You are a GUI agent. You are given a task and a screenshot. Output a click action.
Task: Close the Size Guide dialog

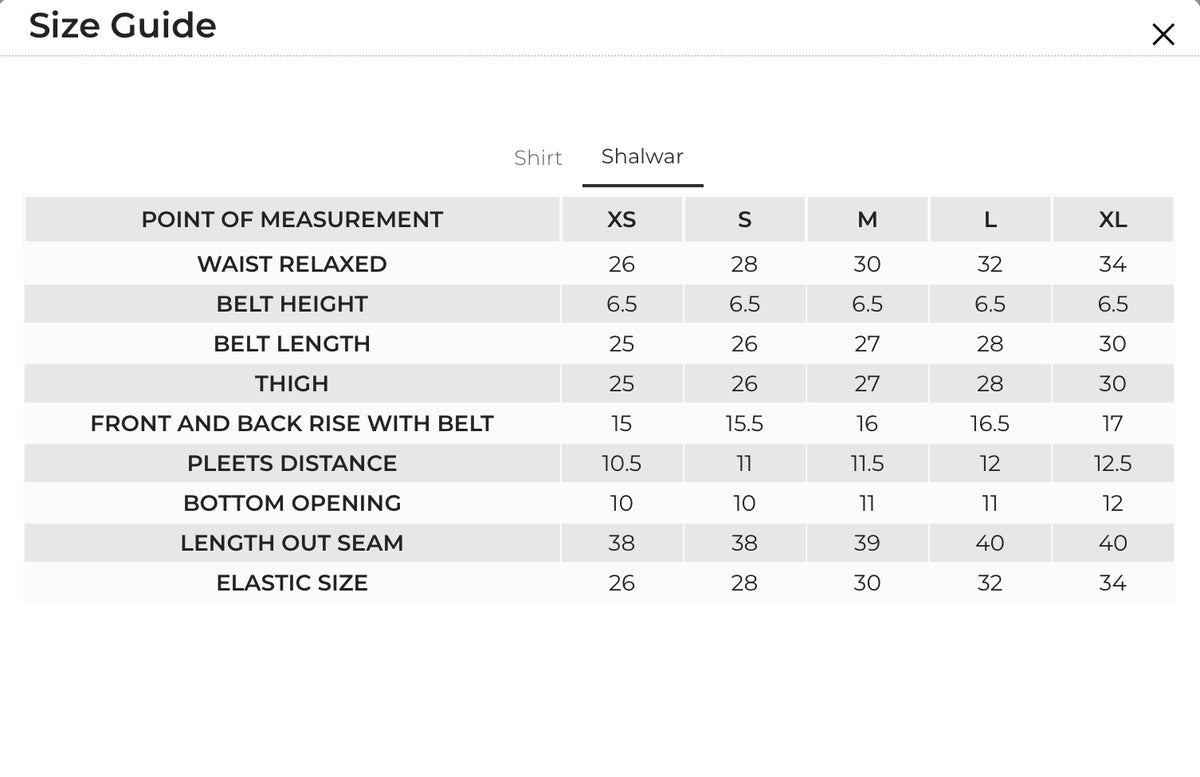coord(1163,35)
